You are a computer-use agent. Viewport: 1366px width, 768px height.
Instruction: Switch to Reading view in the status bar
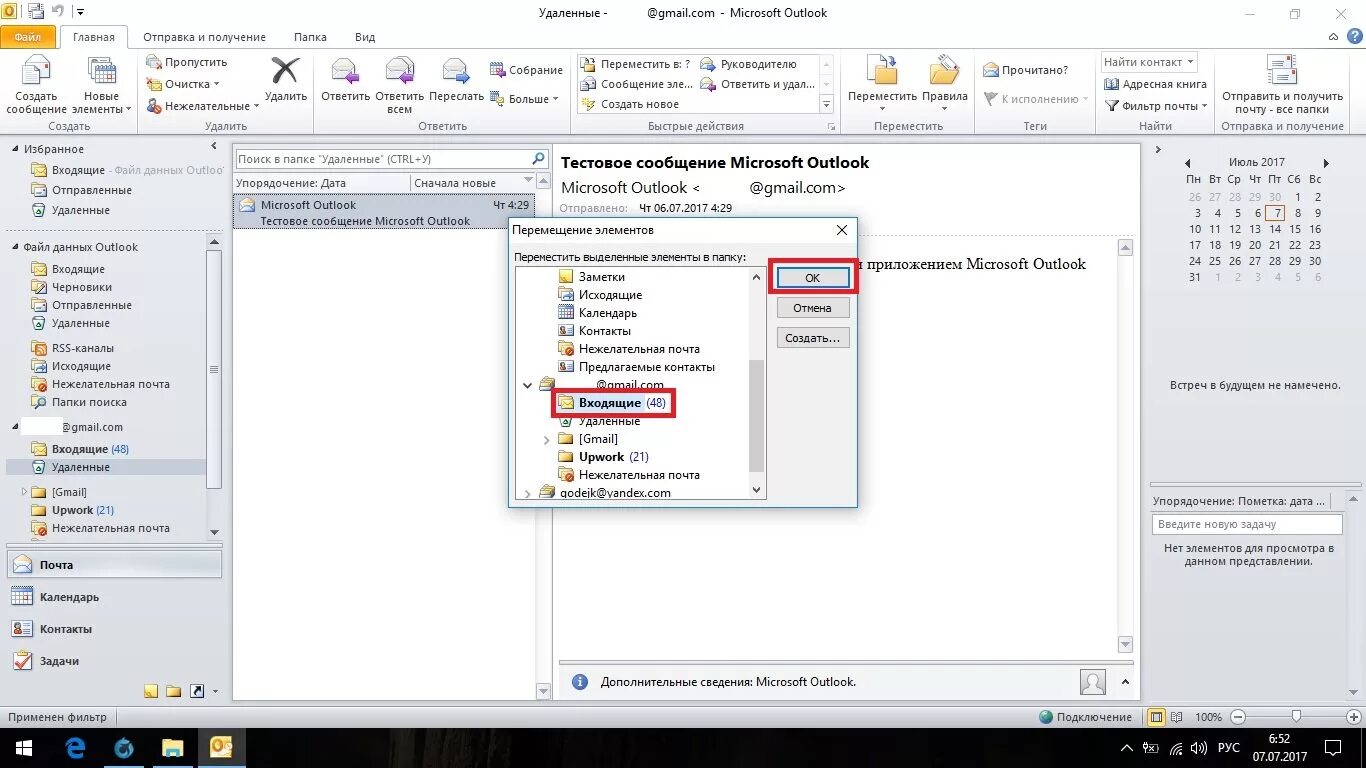pos(1178,717)
